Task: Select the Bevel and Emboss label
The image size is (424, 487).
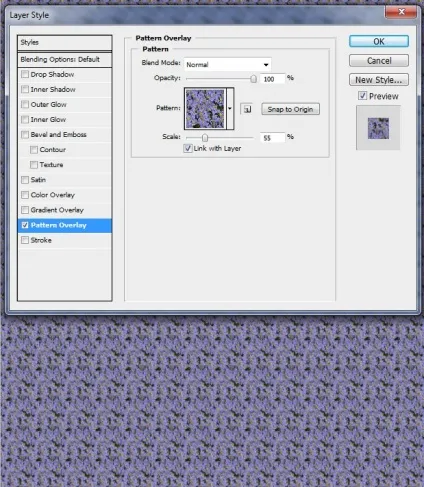Action: point(59,135)
